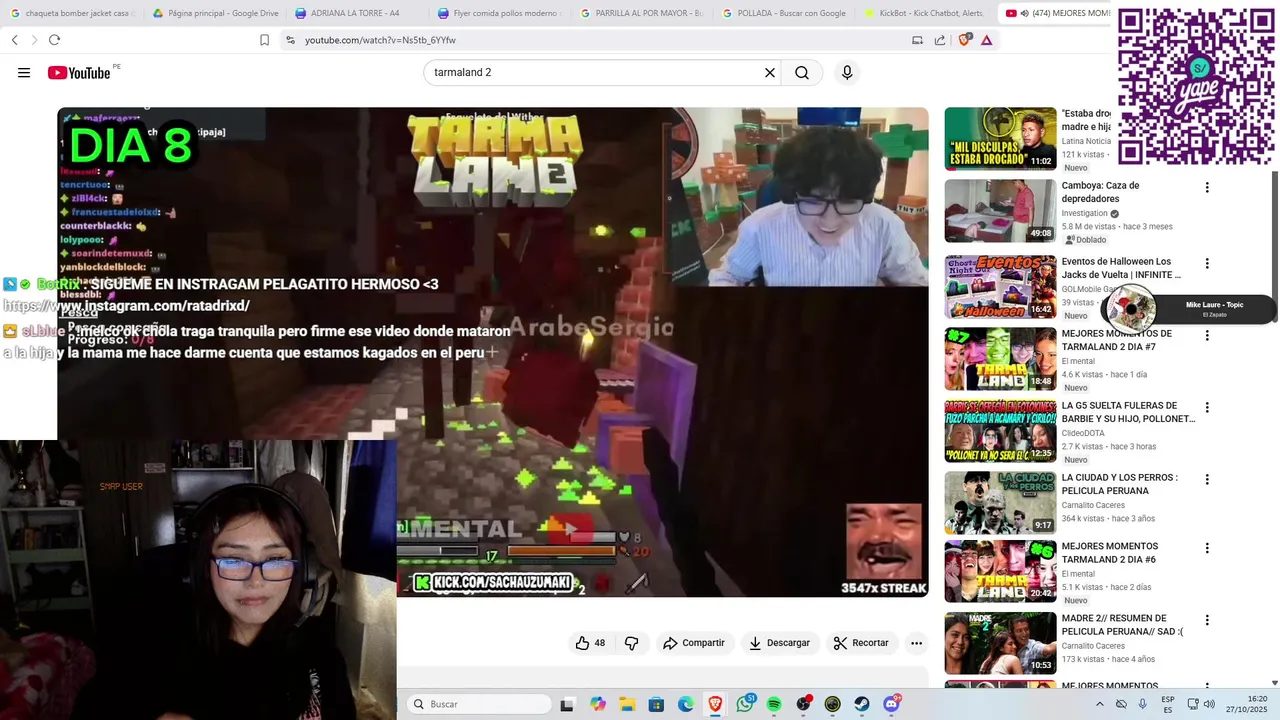Click the MIL DISCULPAS ESTABA DROGADO thumbnail

(x=1000, y=139)
